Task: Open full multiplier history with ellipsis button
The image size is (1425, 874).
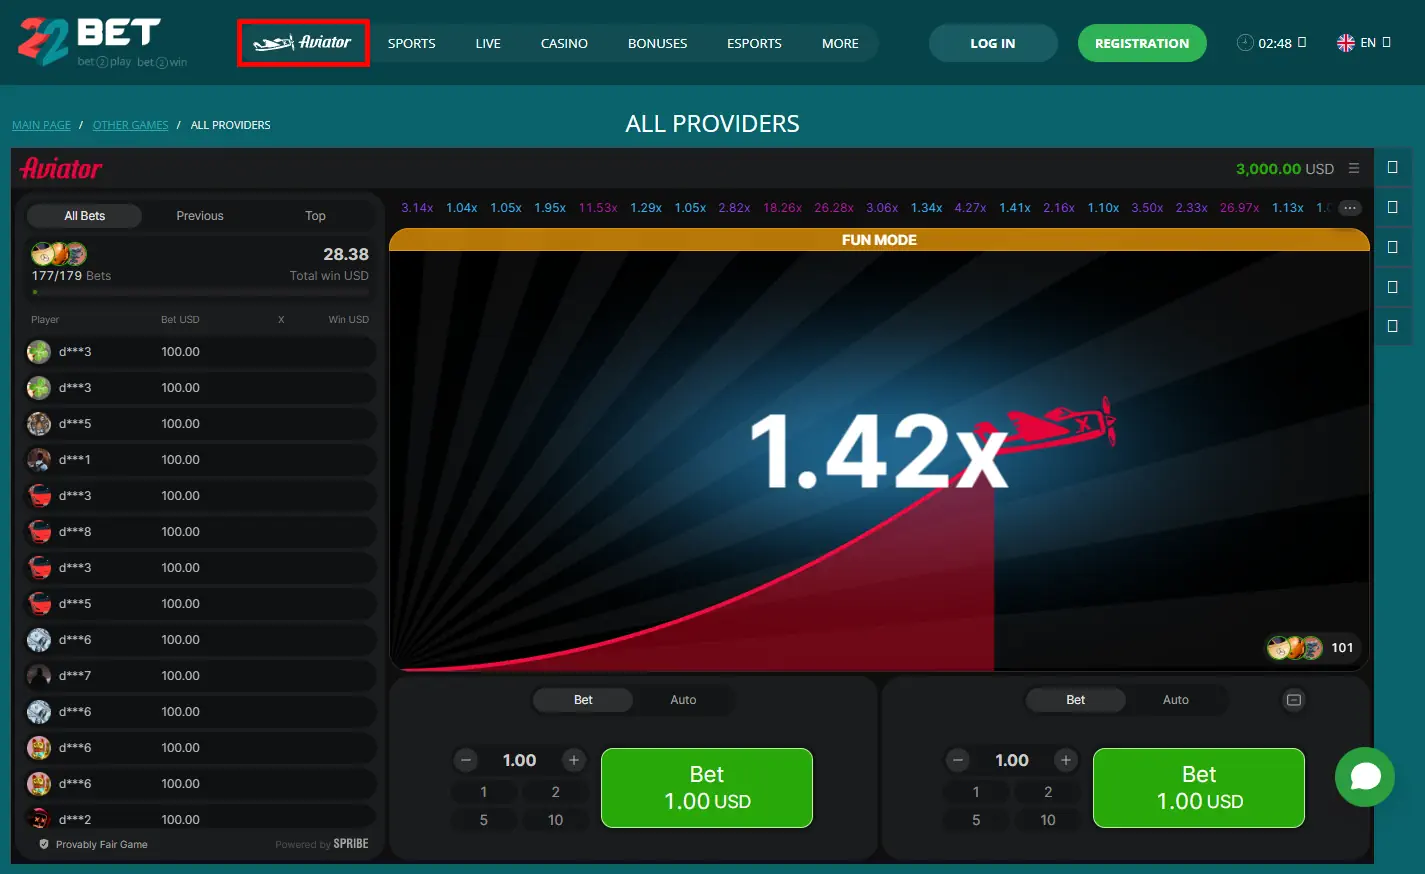Action: point(1350,207)
